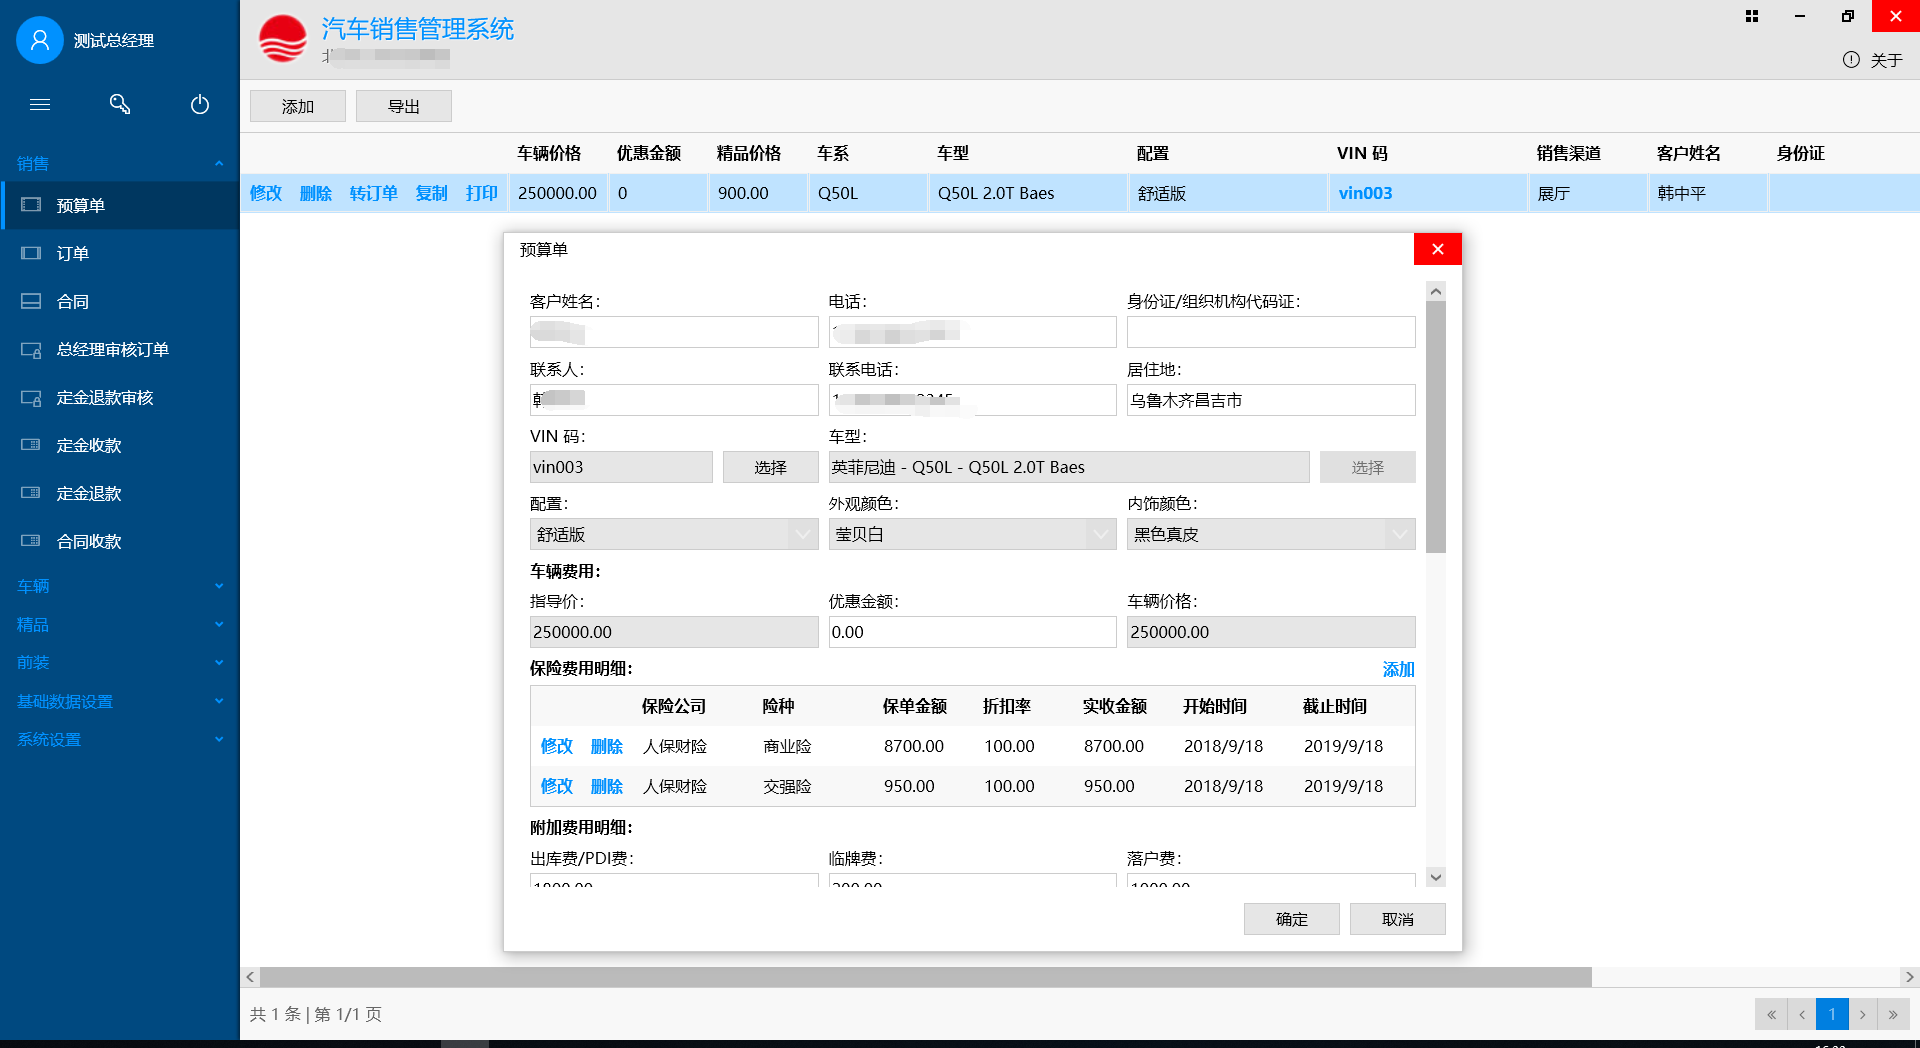Click the hamburger menu icon in sidebar
Image resolution: width=1920 pixels, height=1048 pixels.
(x=40, y=104)
